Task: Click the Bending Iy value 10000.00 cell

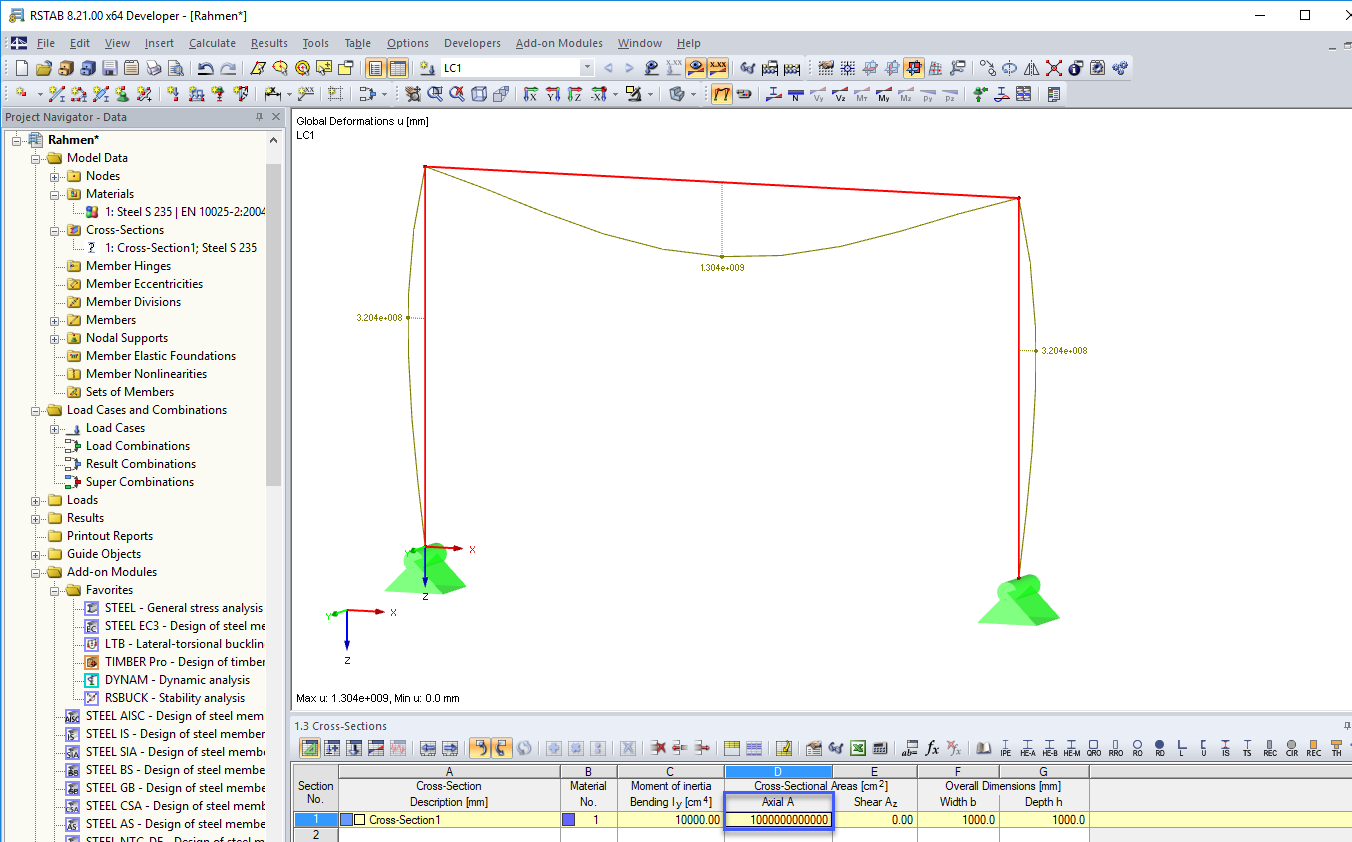Action: (670, 820)
